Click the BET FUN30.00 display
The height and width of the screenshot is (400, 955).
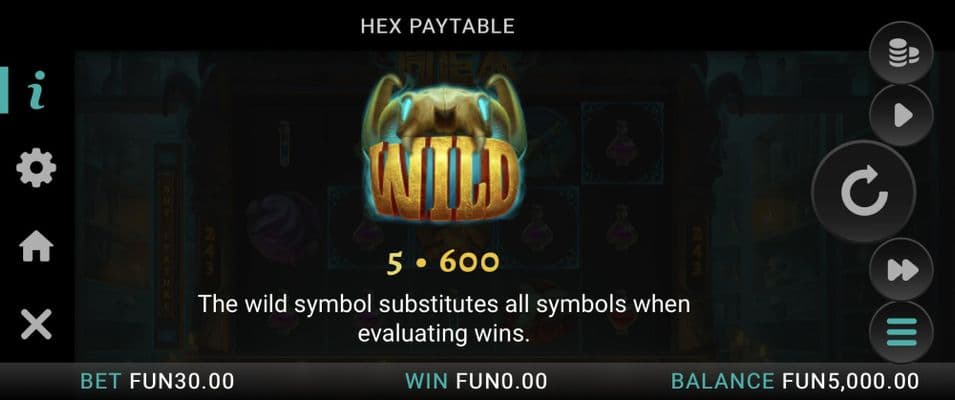coord(157,381)
